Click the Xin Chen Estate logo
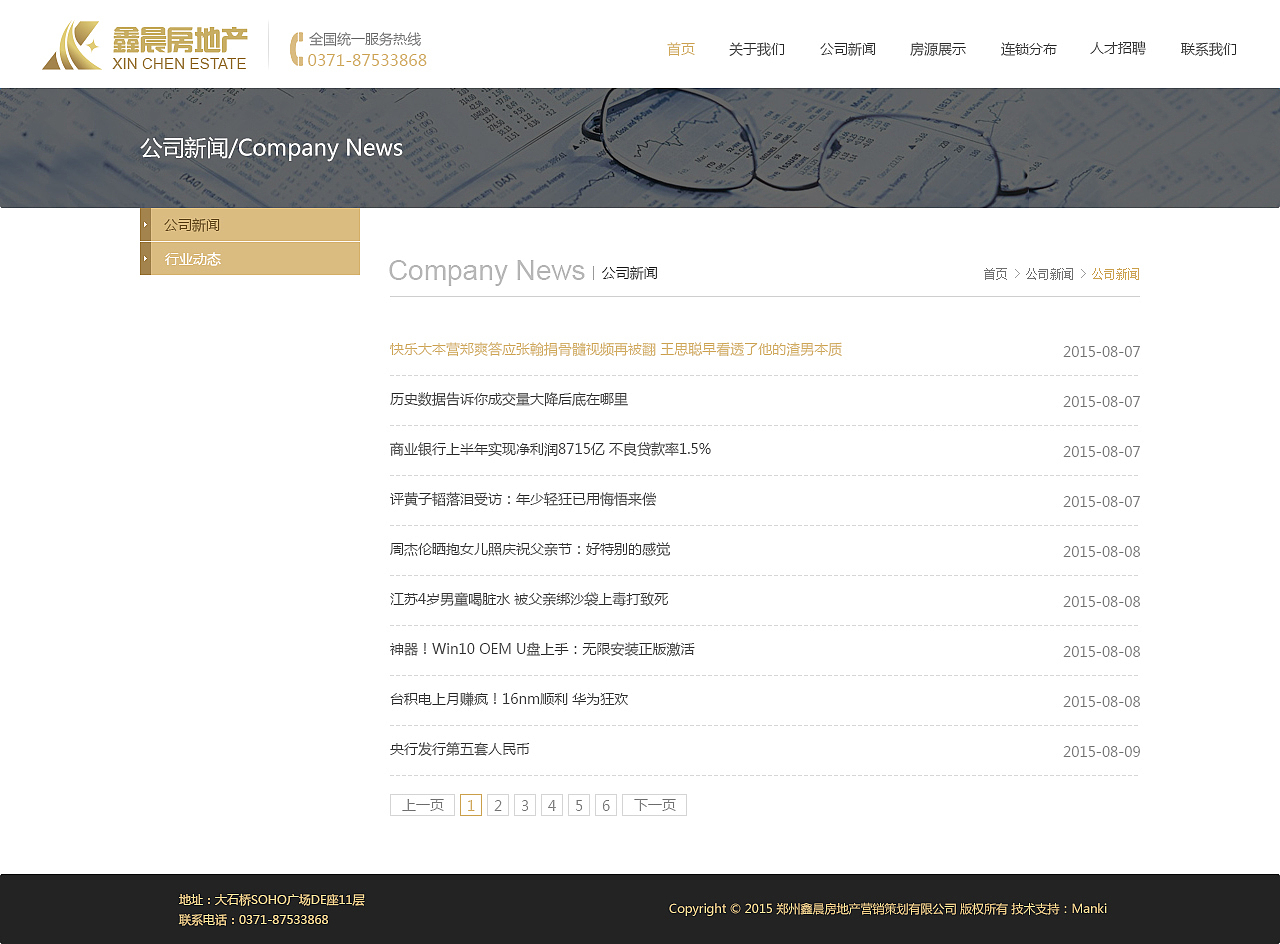The height and width of the screenshot is (944, 1280). [x=145, y=45]
